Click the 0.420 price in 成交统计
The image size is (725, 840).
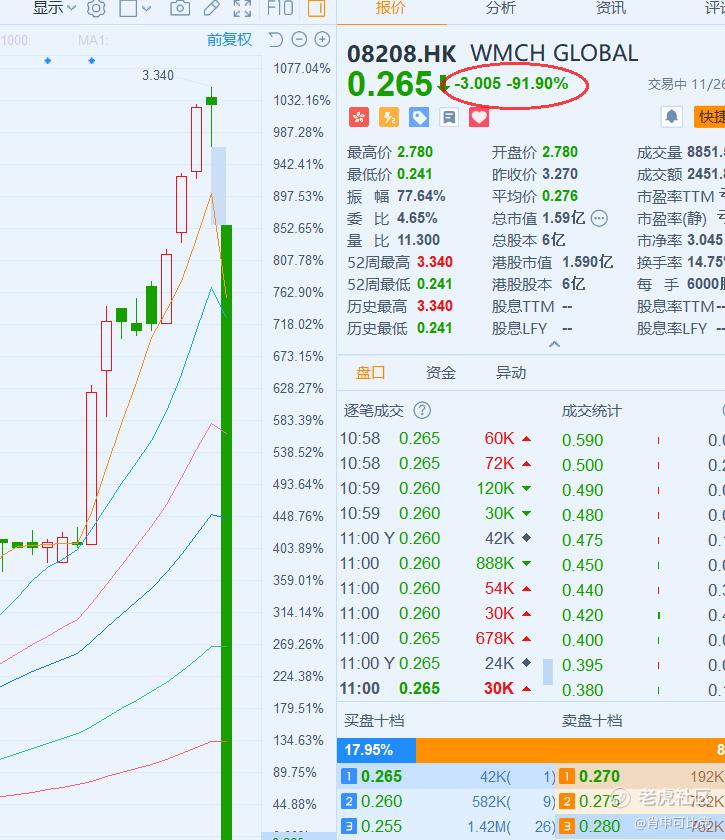(582, 615)
